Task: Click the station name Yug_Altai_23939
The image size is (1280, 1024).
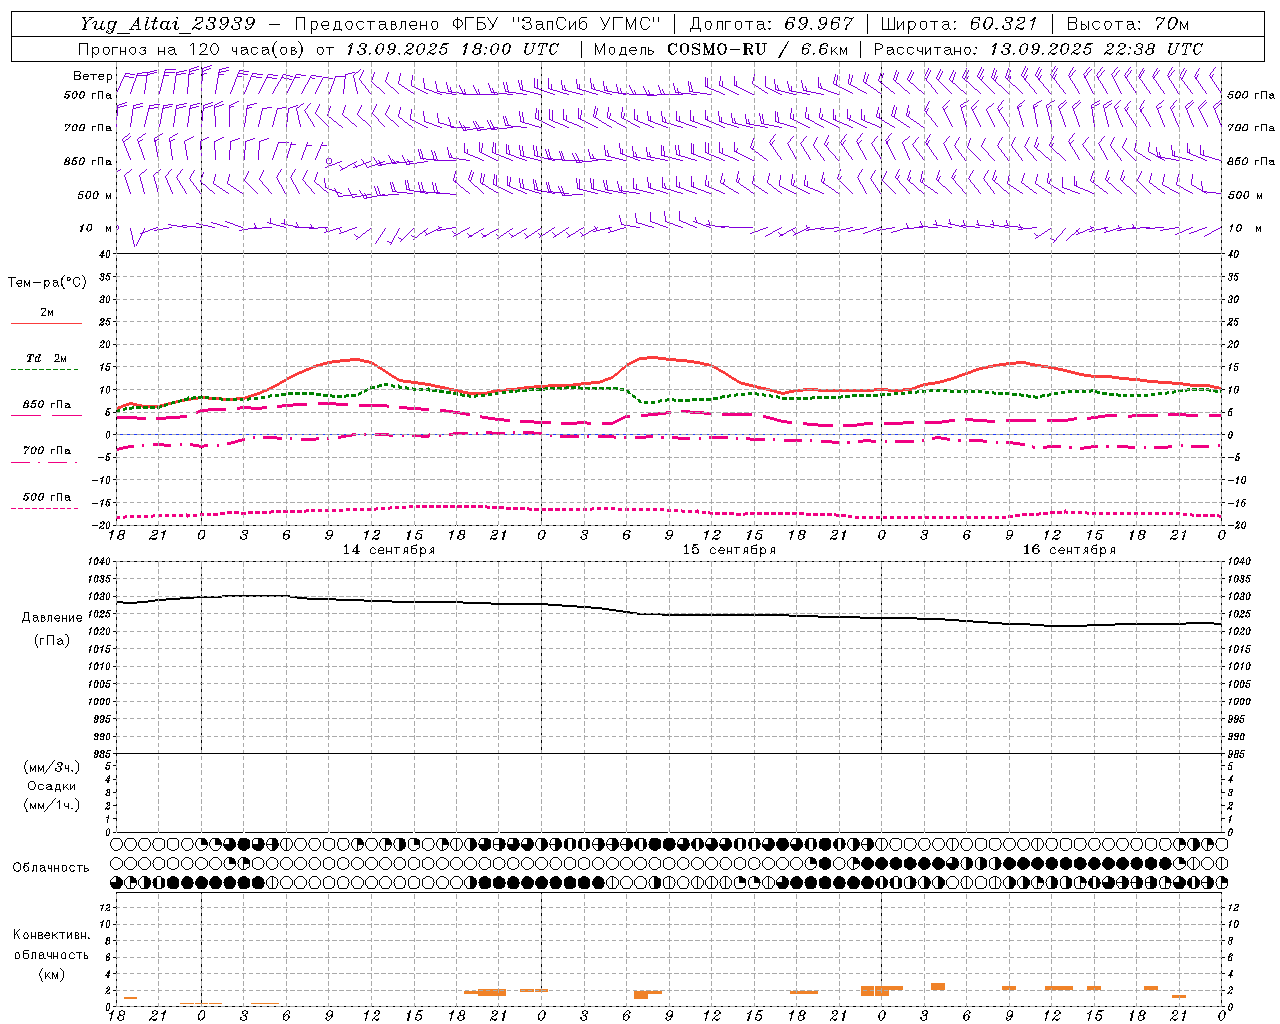Action: click(x=168, y=24)
